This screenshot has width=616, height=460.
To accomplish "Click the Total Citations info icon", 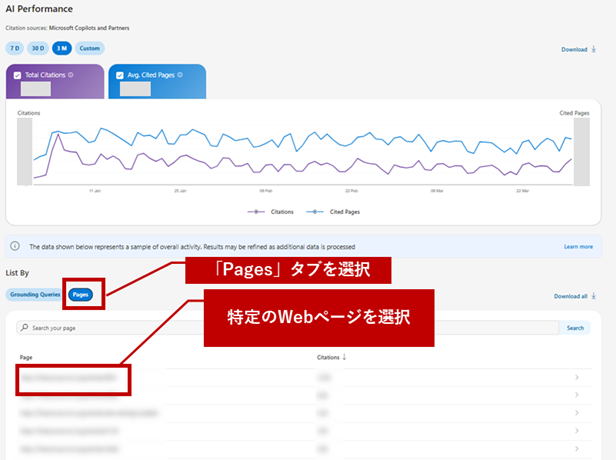I will [x=71, y=75].
